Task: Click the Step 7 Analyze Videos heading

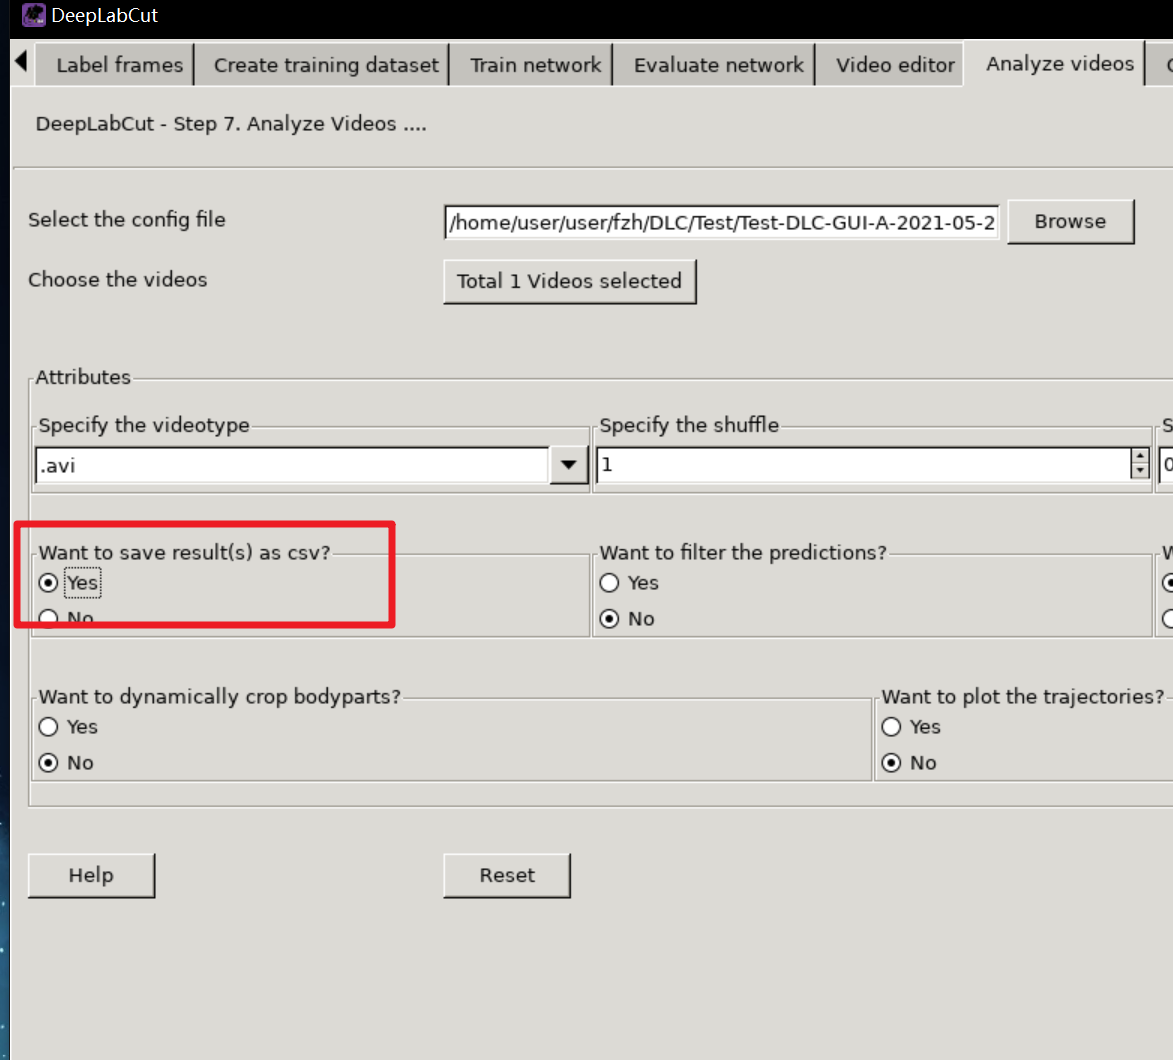Action: pyautogui.click(x=231, y=123)
